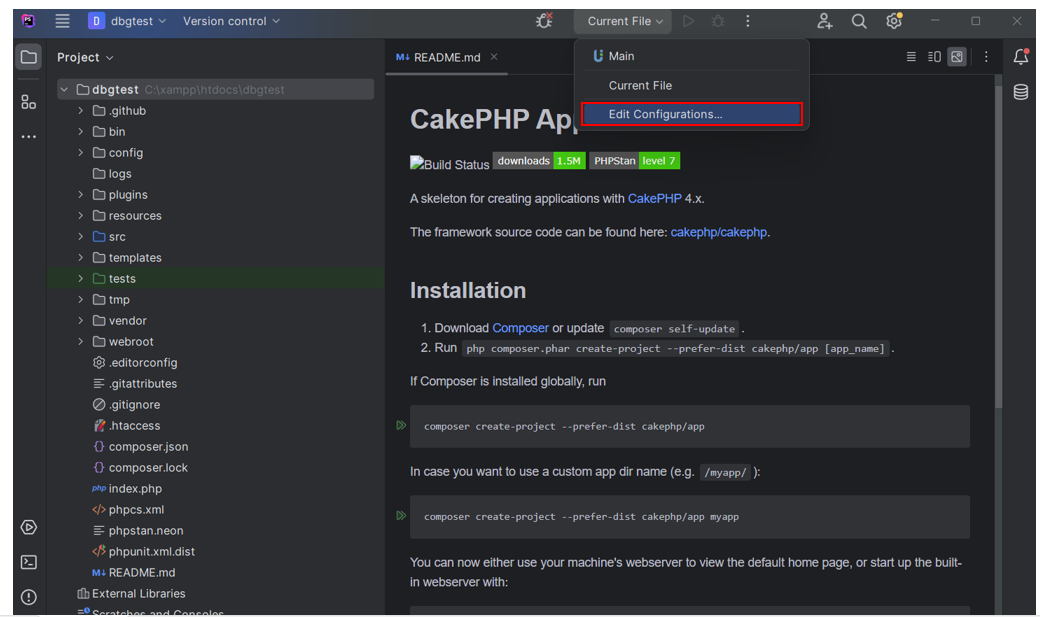Click the downloads 1.5M badge
The image size is (1040, 617).
tap(539, 161)
